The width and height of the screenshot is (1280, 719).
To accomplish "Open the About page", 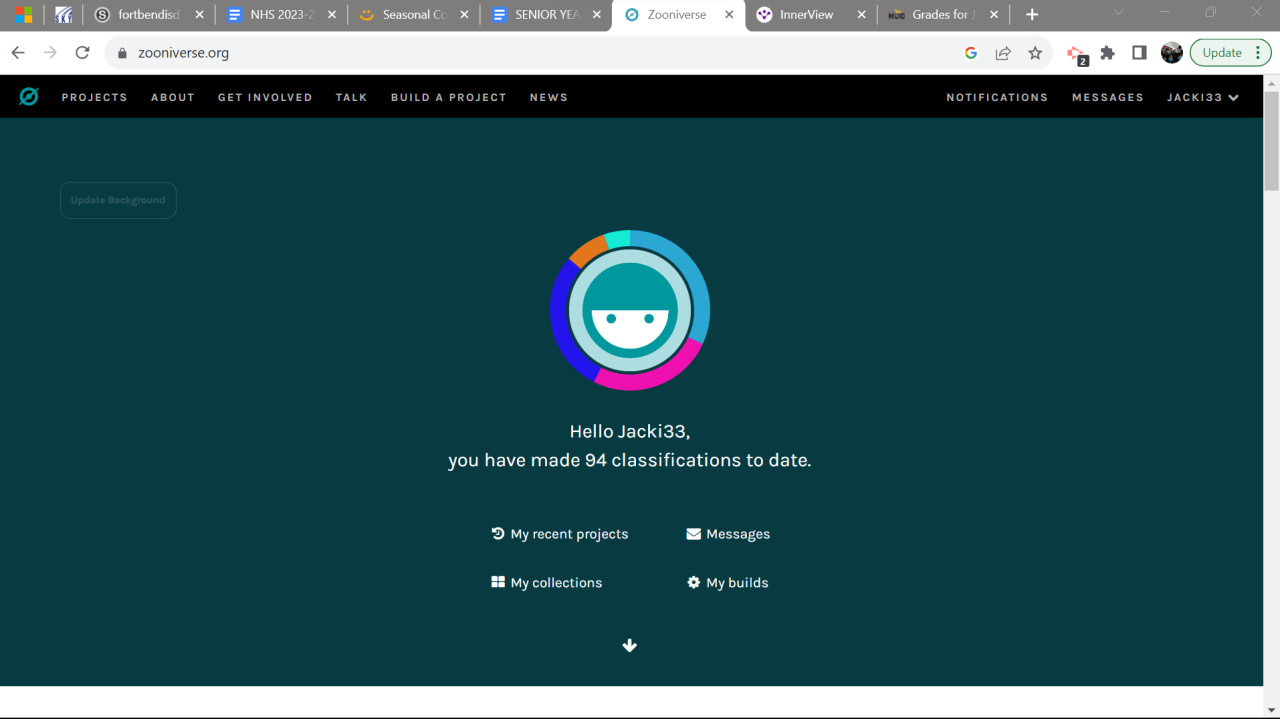I will pyautogui.click(x=173, y=97).
